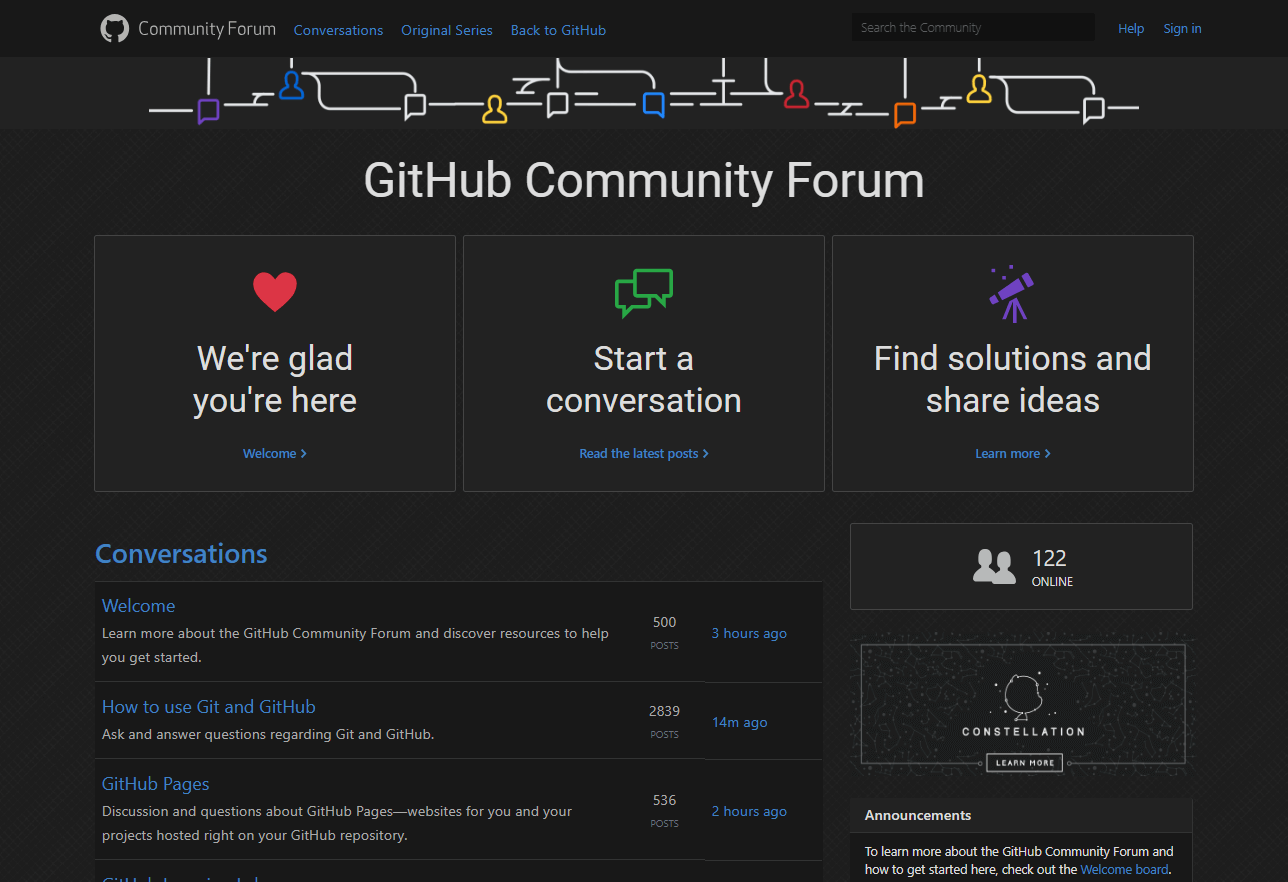Follow the Welcome link in first card

point(275,453)
